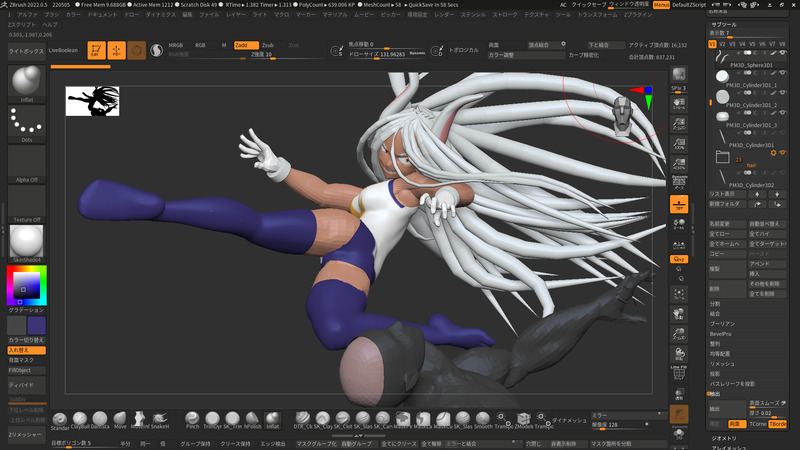Viewport: 800px width, 450px height.
Task: Expand the ジオメトリ section
Action: click(725, 438)
